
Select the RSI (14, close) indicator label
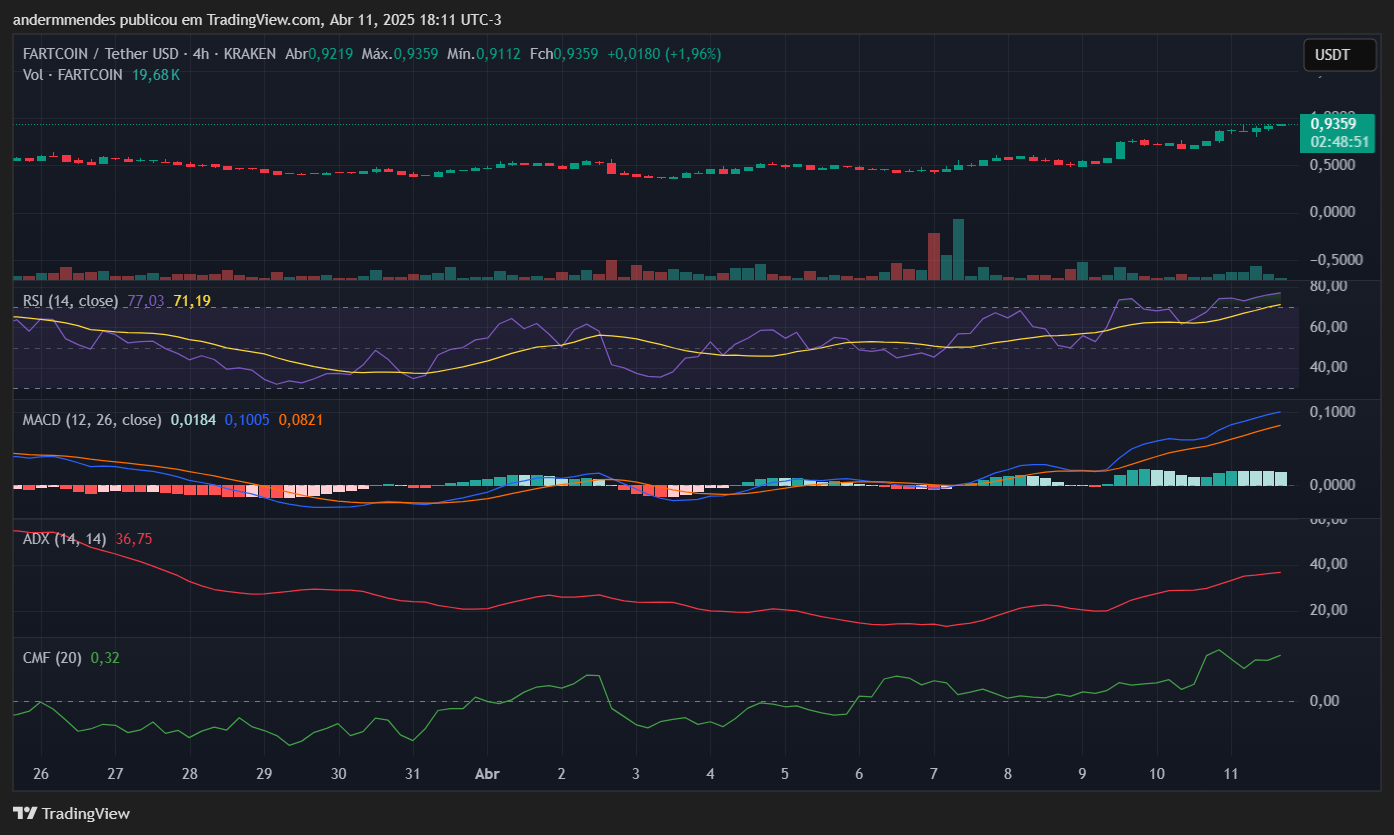click(70, 301)
